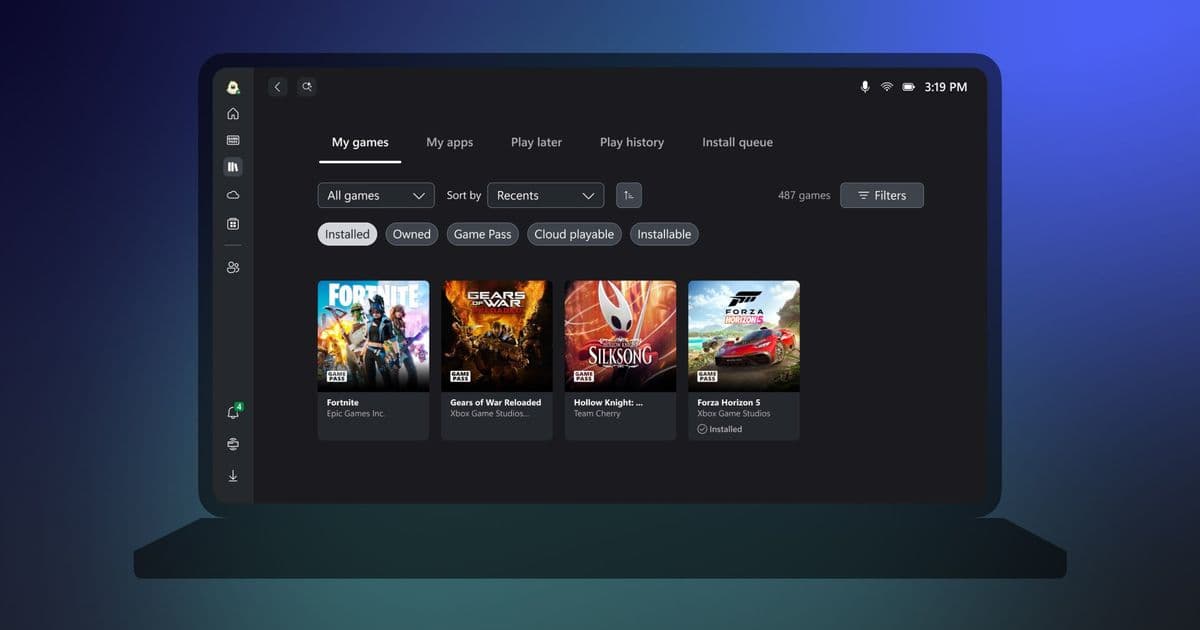Open Cloud gaming from the sidebar
1200x630 pixels.
tap(233, 195)
